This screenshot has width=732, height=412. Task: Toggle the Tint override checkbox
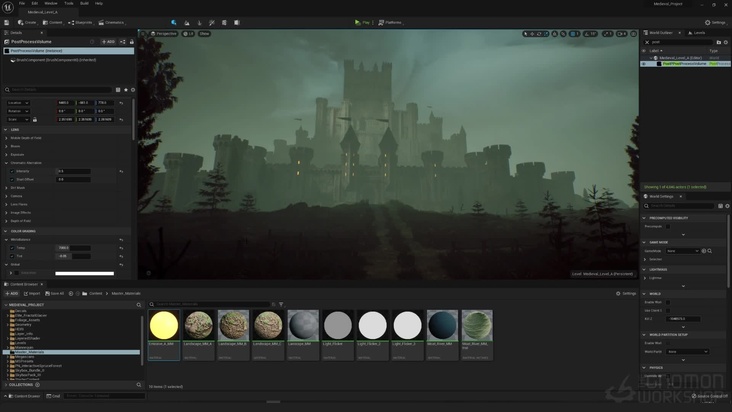12,256
